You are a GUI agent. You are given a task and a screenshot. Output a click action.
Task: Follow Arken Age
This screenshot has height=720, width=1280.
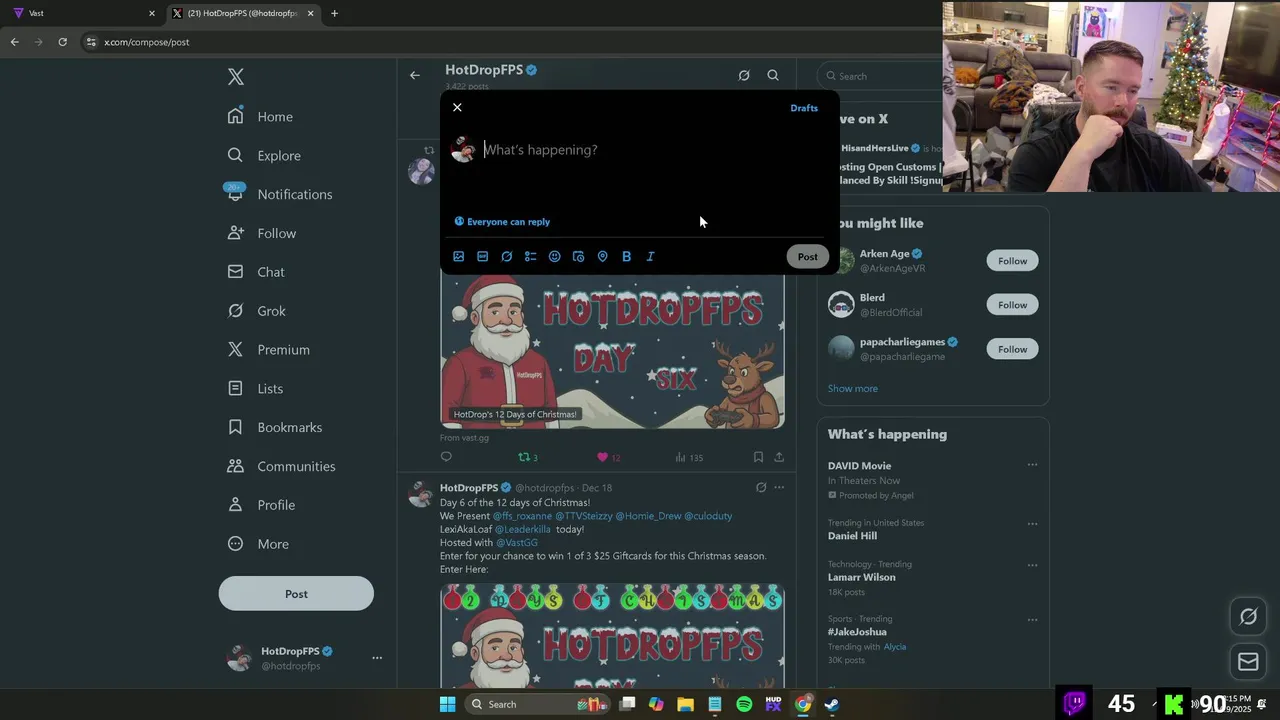[1012, 261]
